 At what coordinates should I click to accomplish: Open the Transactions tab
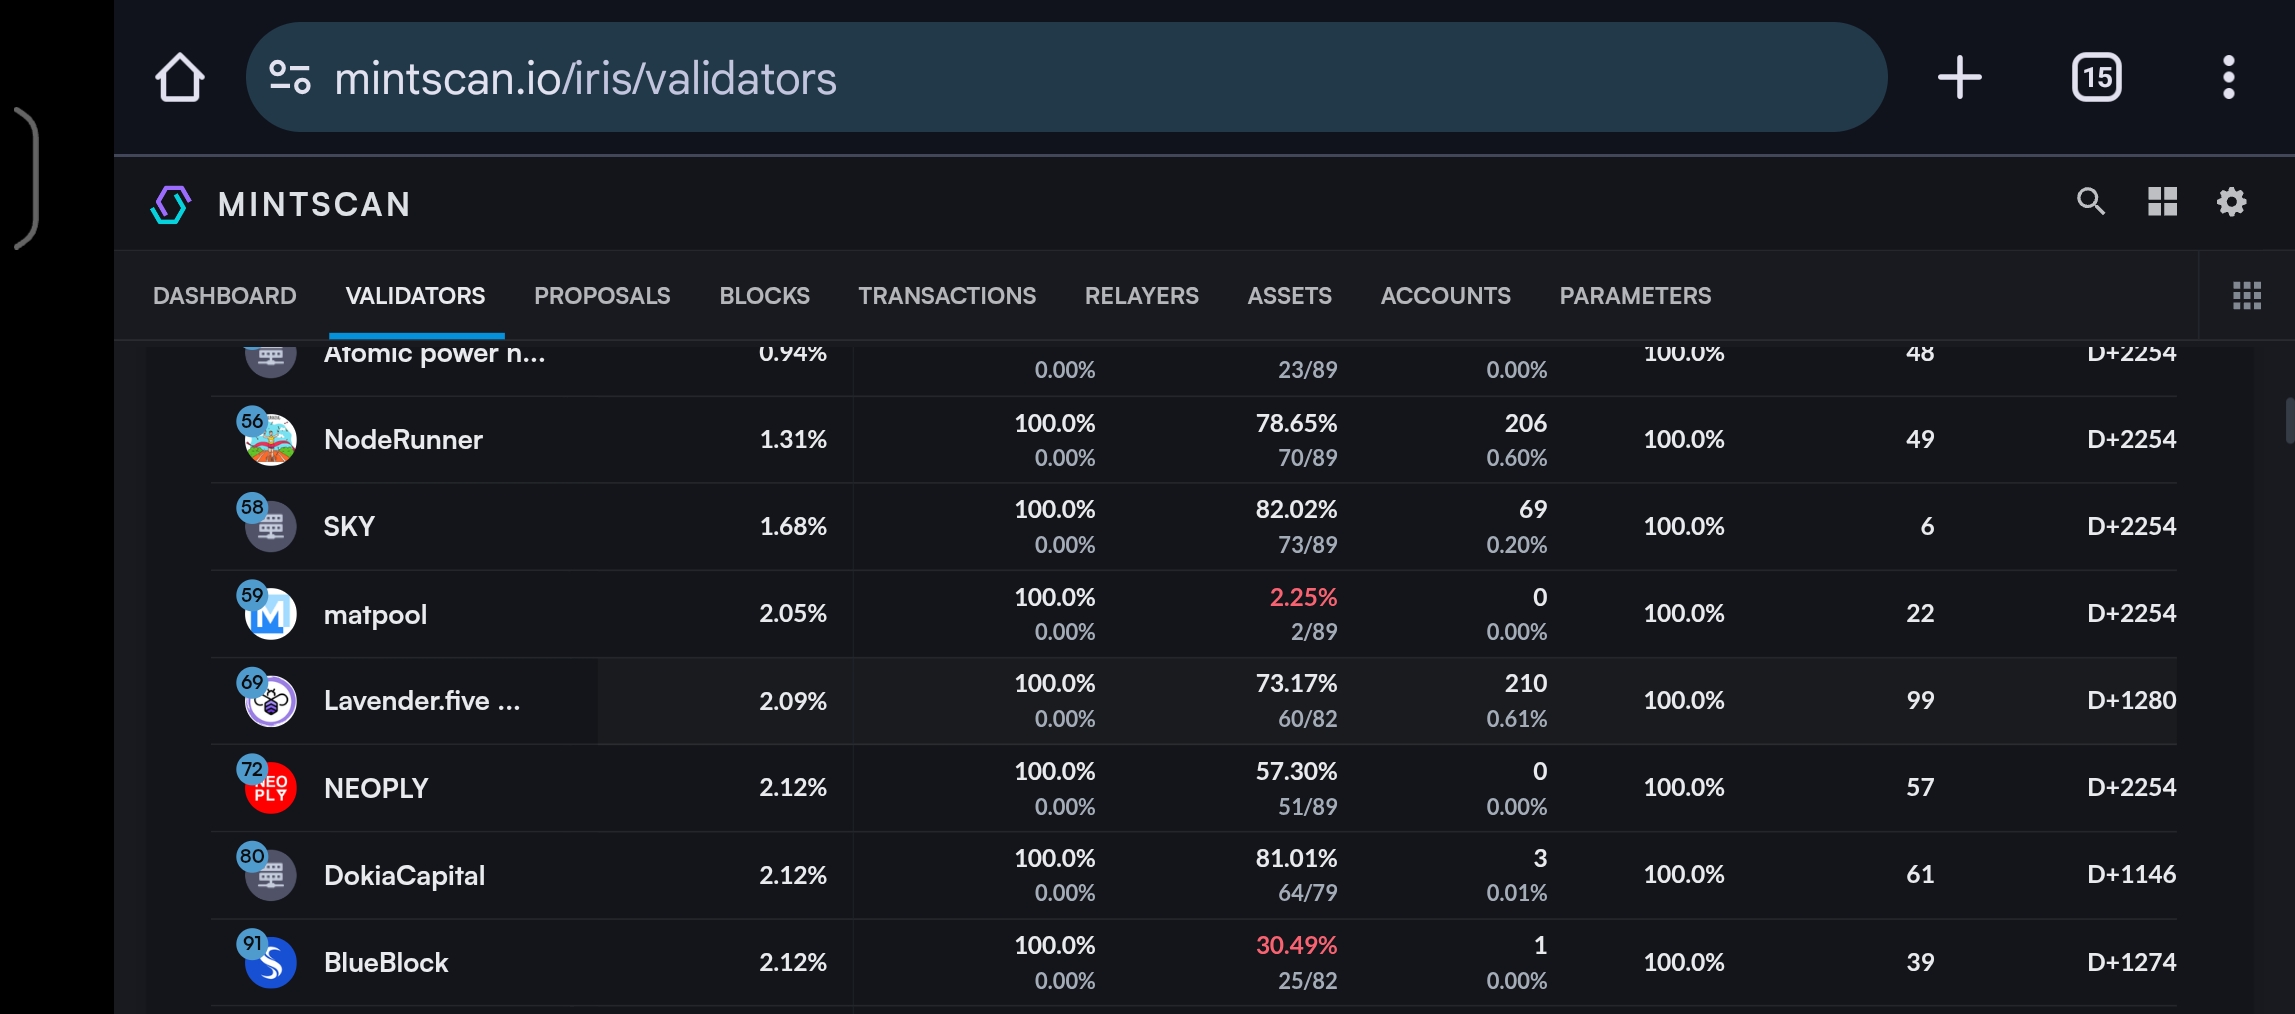947,296
